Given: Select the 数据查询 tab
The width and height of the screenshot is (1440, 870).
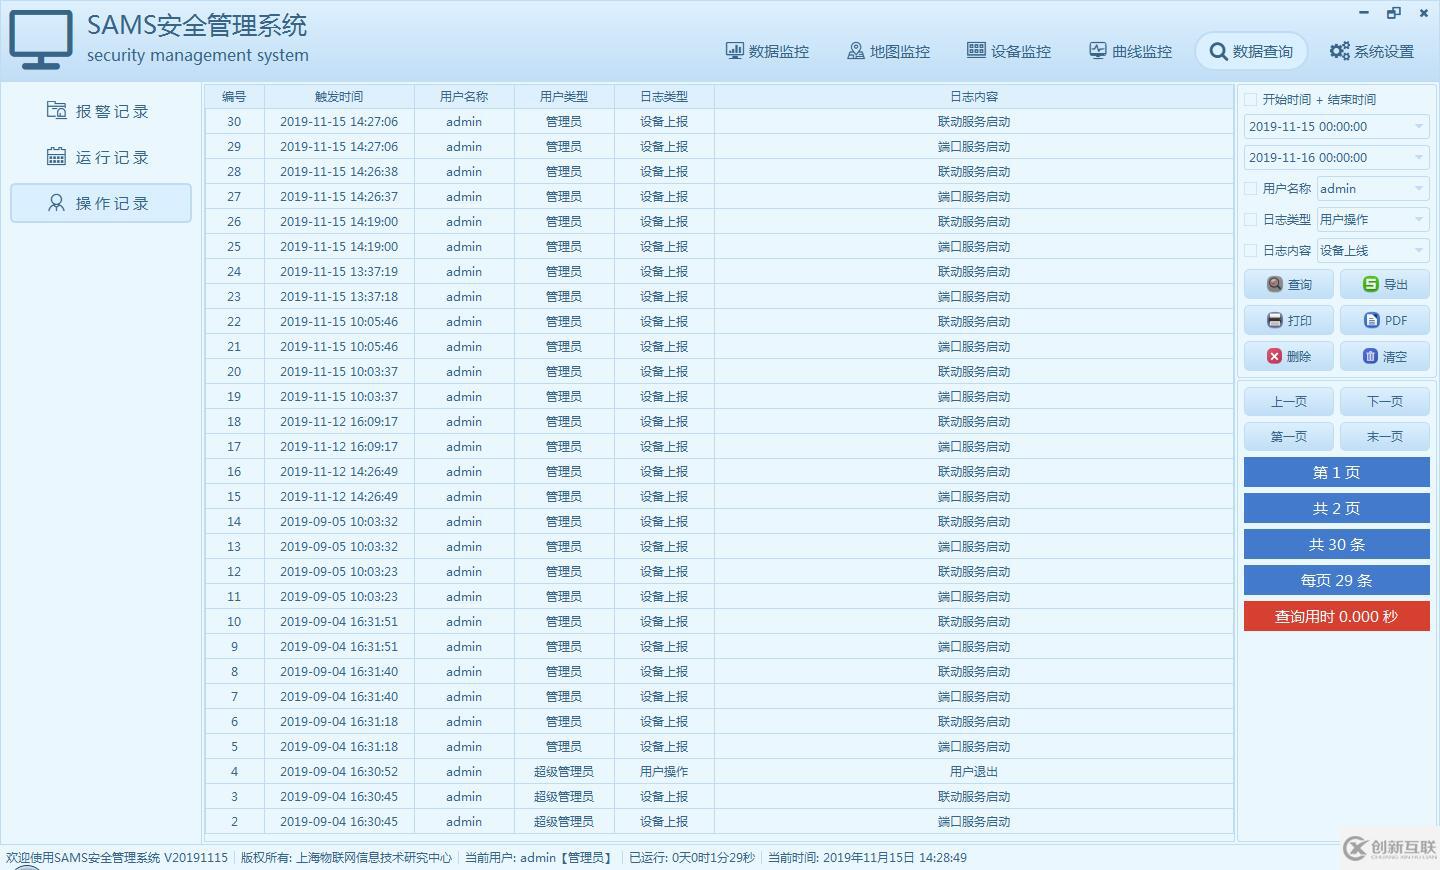Looking at the screenshot, I should coord(1251,51).
